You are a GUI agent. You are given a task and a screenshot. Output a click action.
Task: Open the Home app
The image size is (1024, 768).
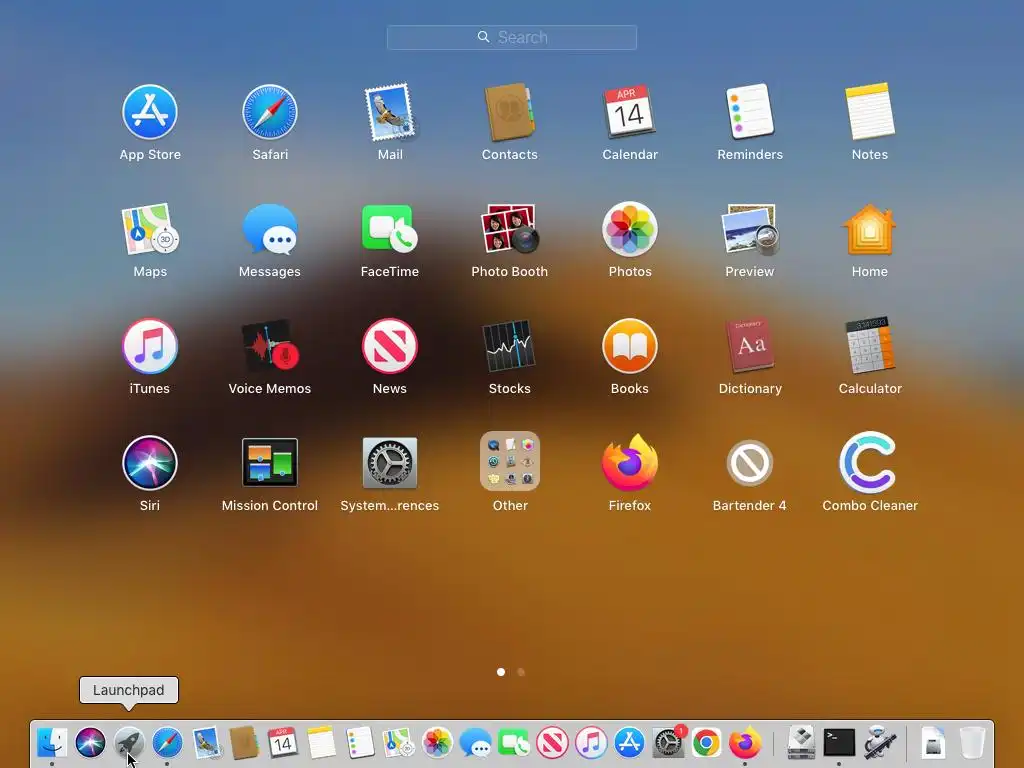coord(870,229)
